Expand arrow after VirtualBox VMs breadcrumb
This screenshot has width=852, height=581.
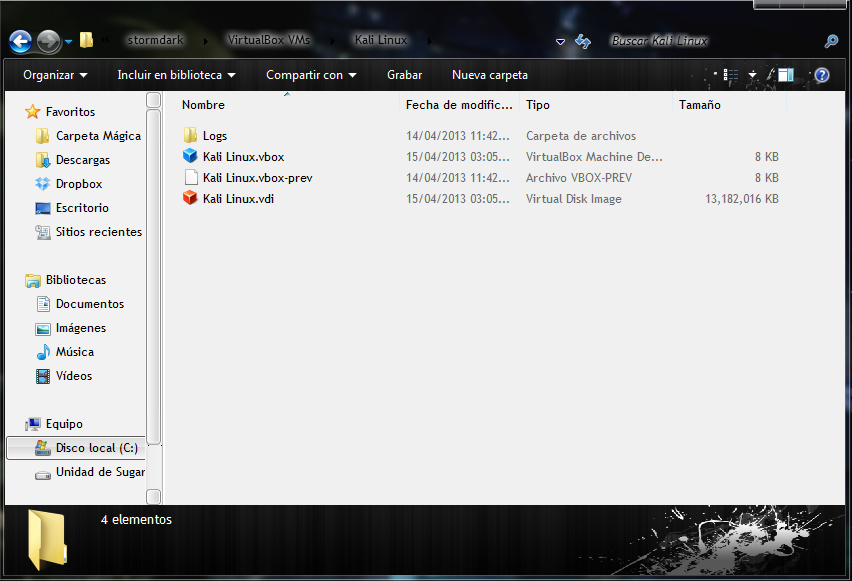pyautogui.click(x=333, y=41)
